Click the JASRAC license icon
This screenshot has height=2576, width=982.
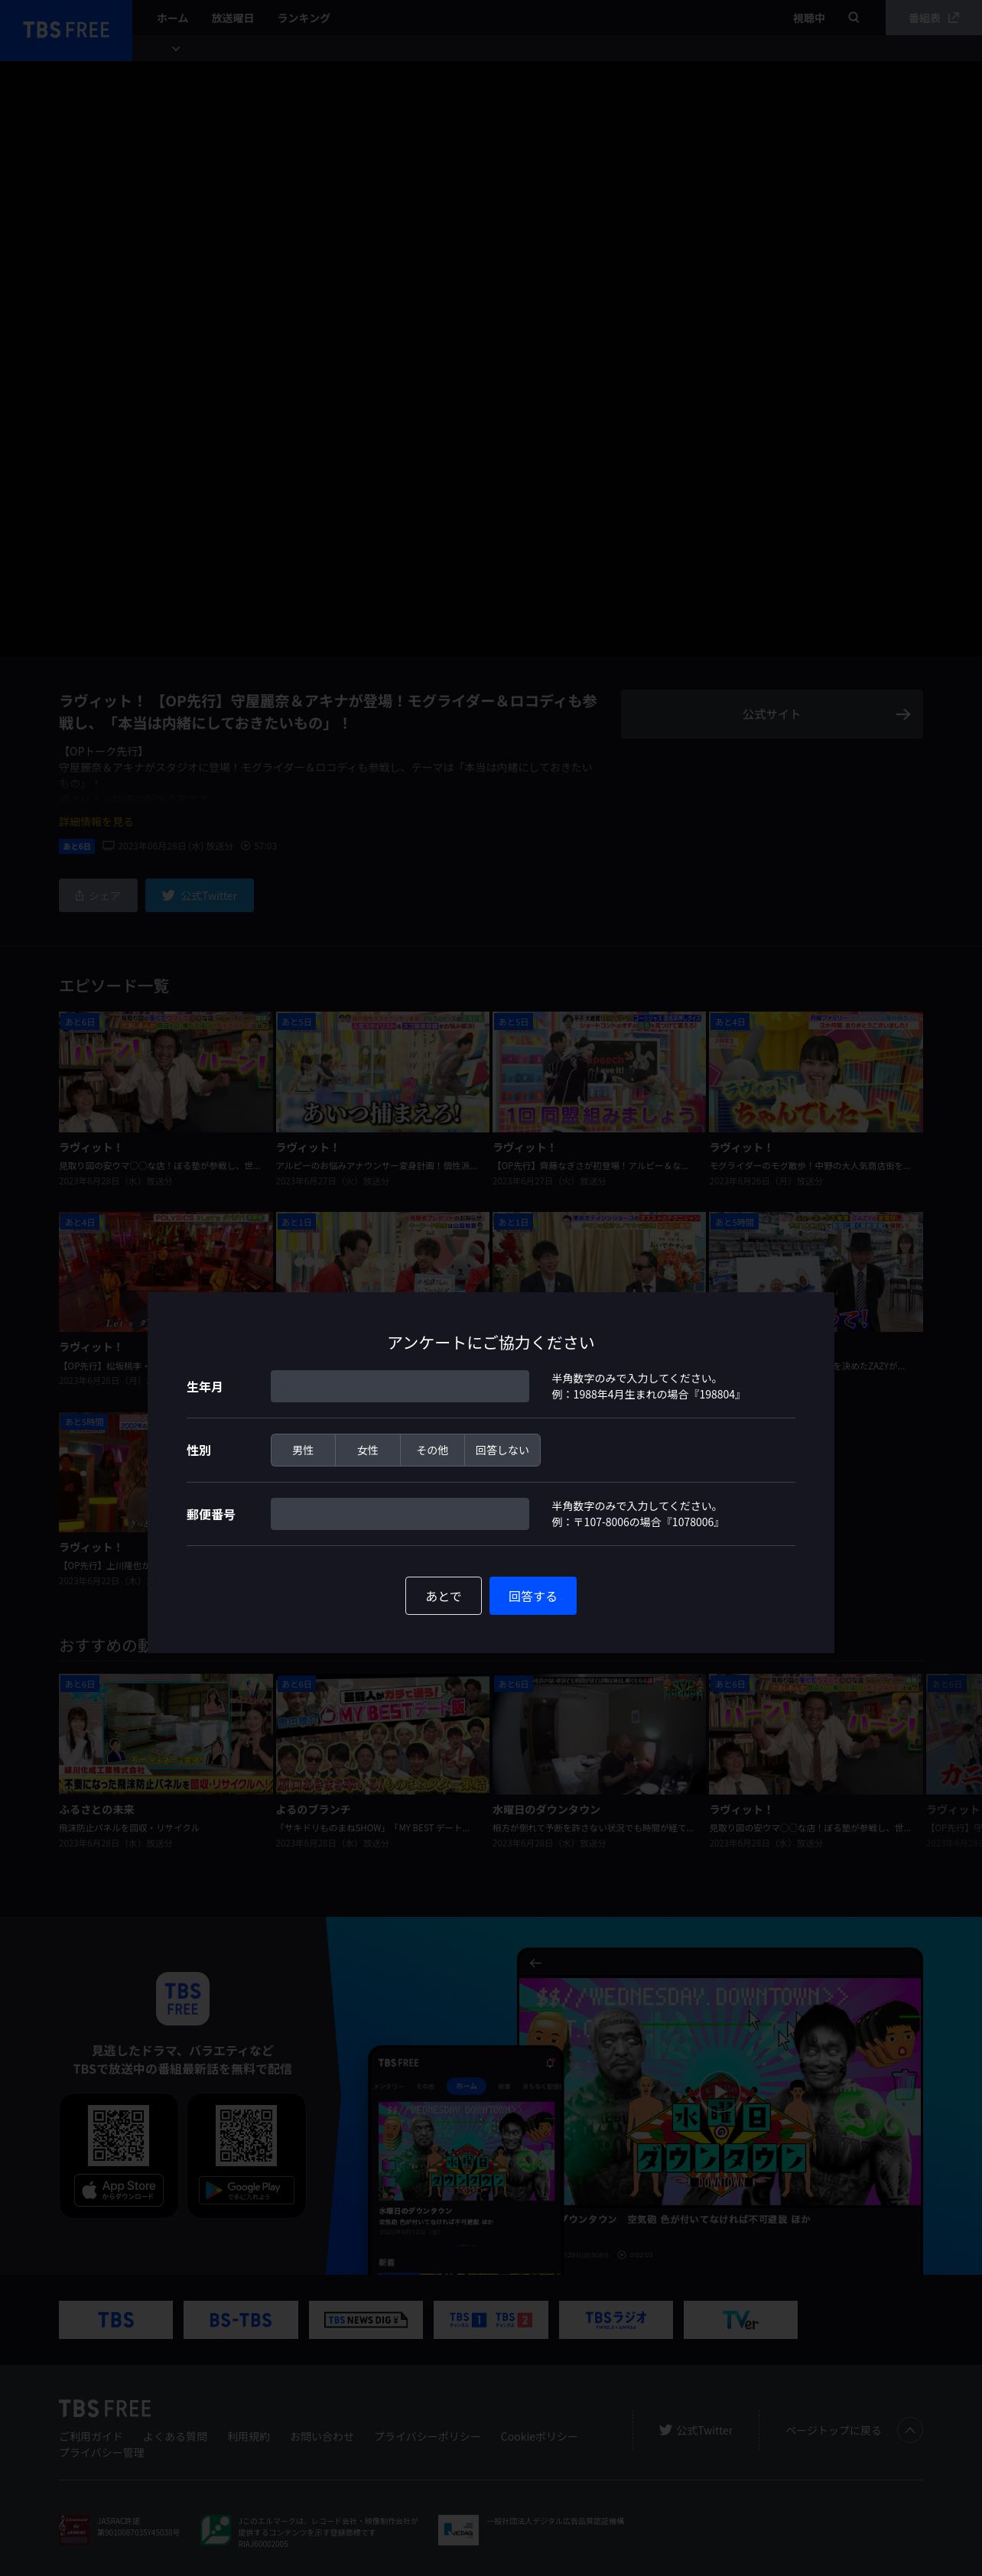74,2530
